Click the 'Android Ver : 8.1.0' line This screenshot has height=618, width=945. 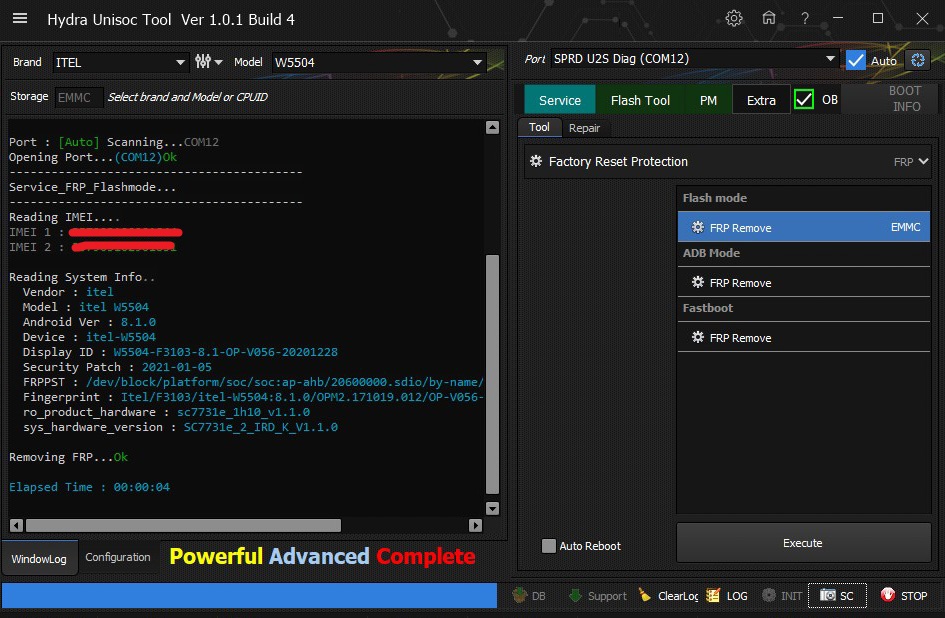pyautogui.click(x=89, y=322)
